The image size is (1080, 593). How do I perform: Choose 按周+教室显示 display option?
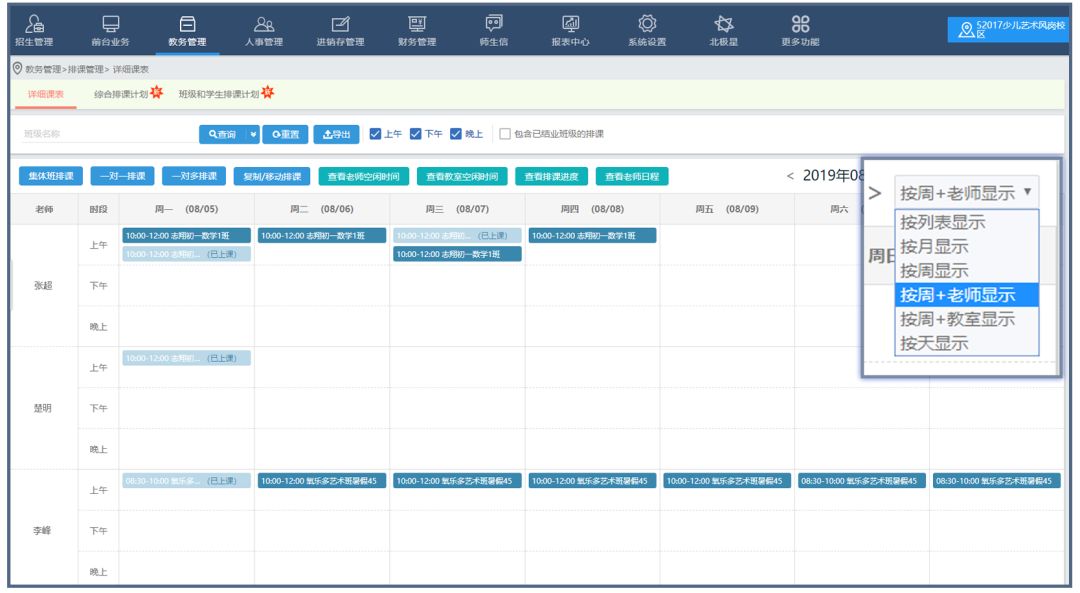click(x=957, y=319)
